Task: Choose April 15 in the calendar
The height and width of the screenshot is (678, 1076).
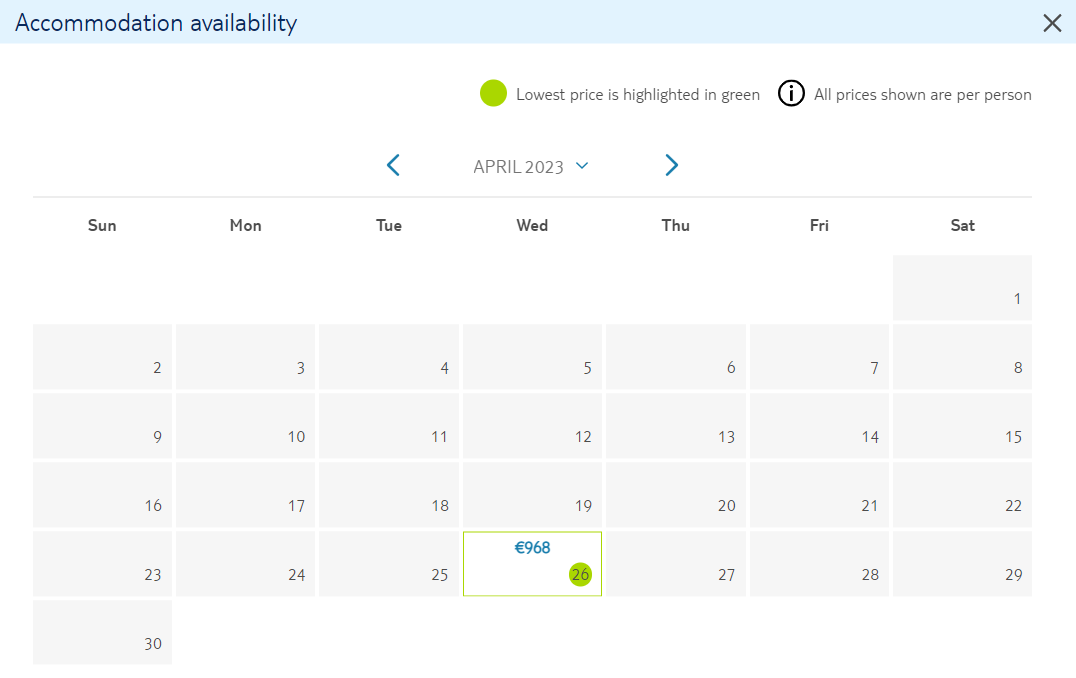Action: point(962,425)
